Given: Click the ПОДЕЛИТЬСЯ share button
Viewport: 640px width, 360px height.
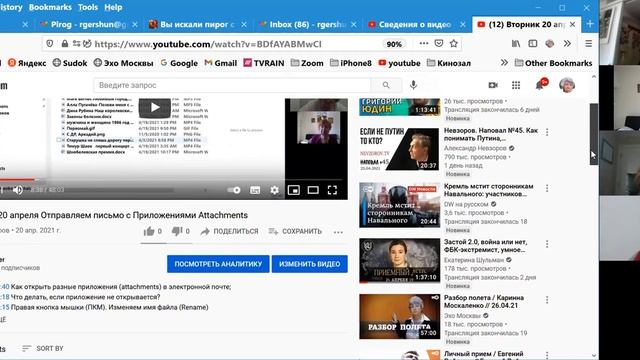Looking at the screenshot, I should (229, 231).
